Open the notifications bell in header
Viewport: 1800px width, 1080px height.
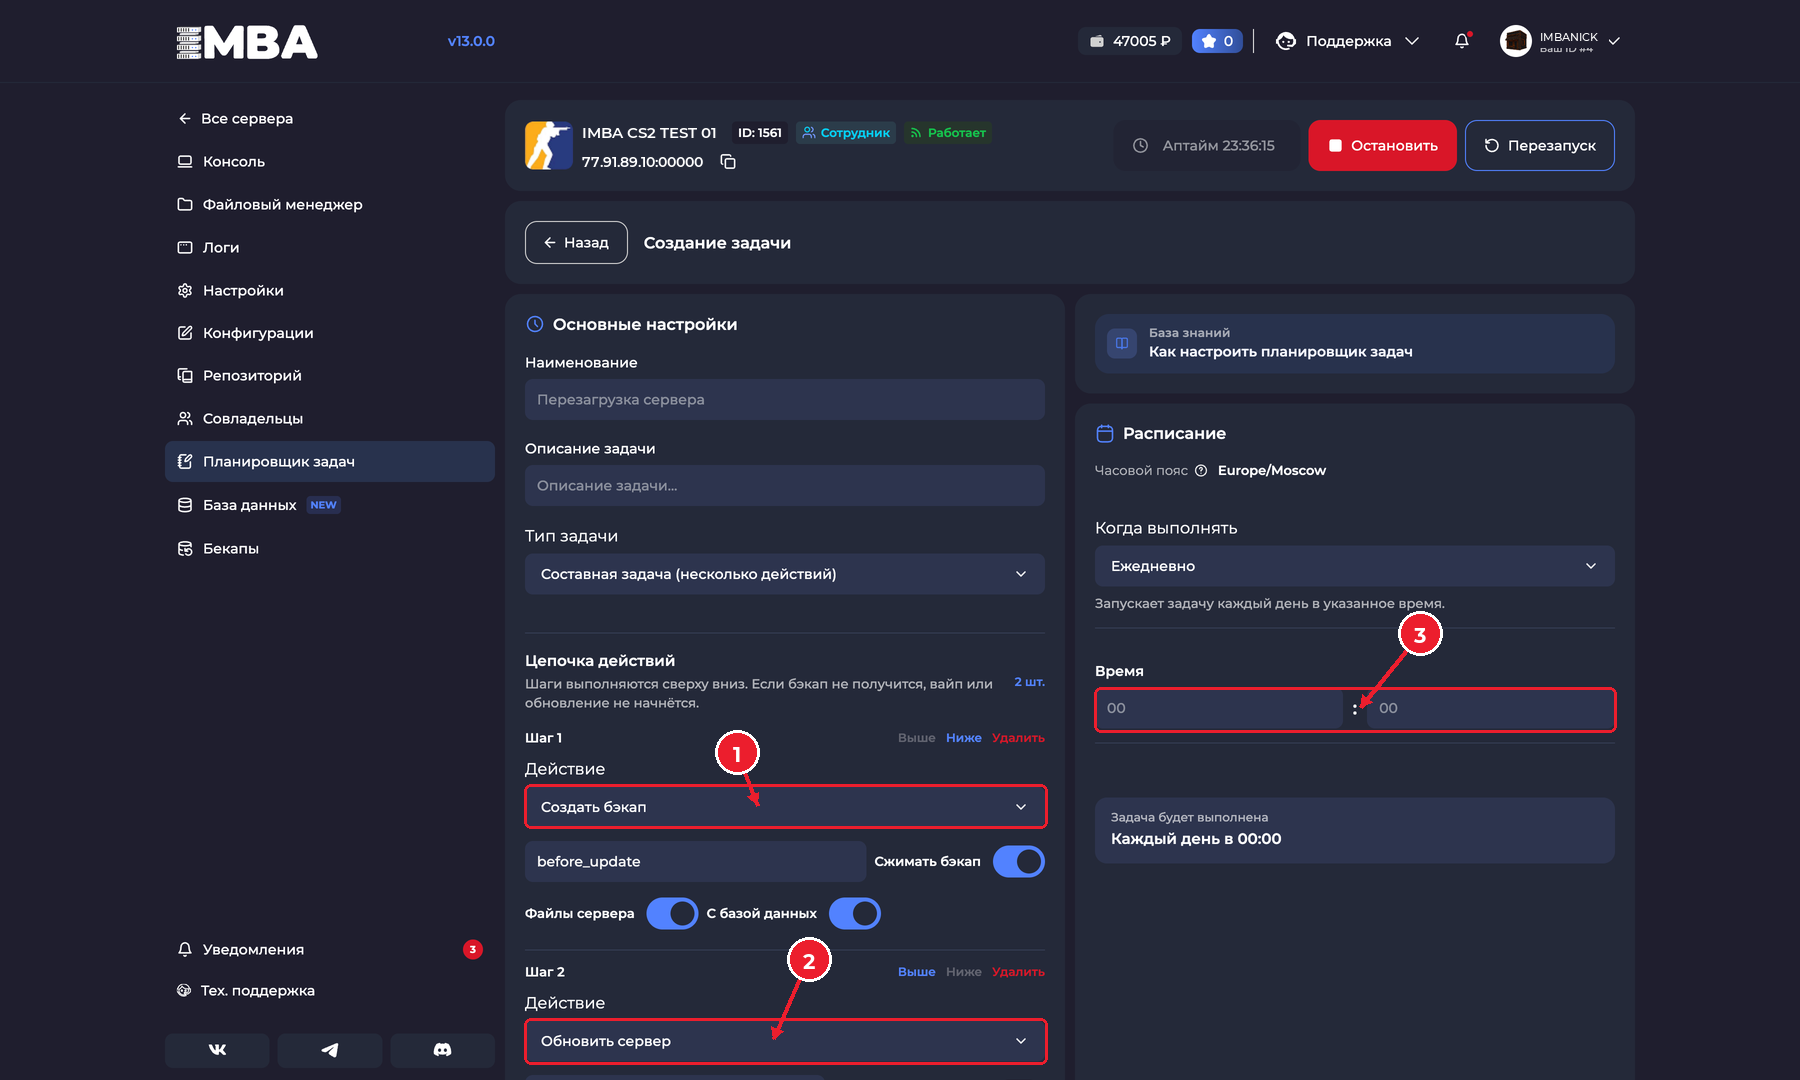click(x=1462, y=41)
